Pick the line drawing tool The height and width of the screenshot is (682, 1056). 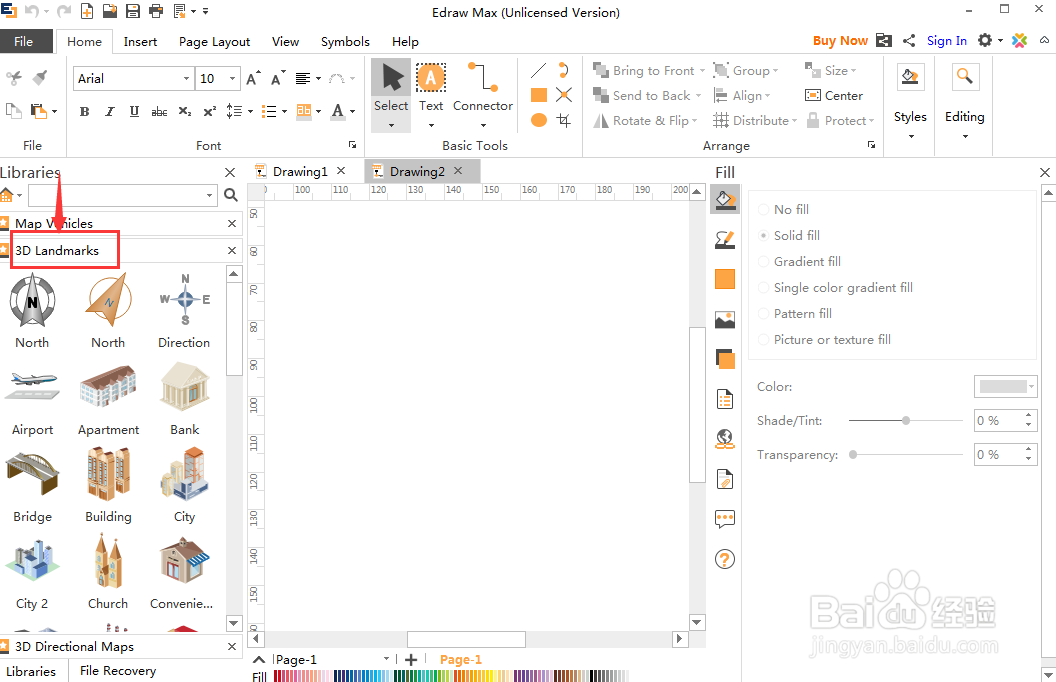tap(538, 70)
